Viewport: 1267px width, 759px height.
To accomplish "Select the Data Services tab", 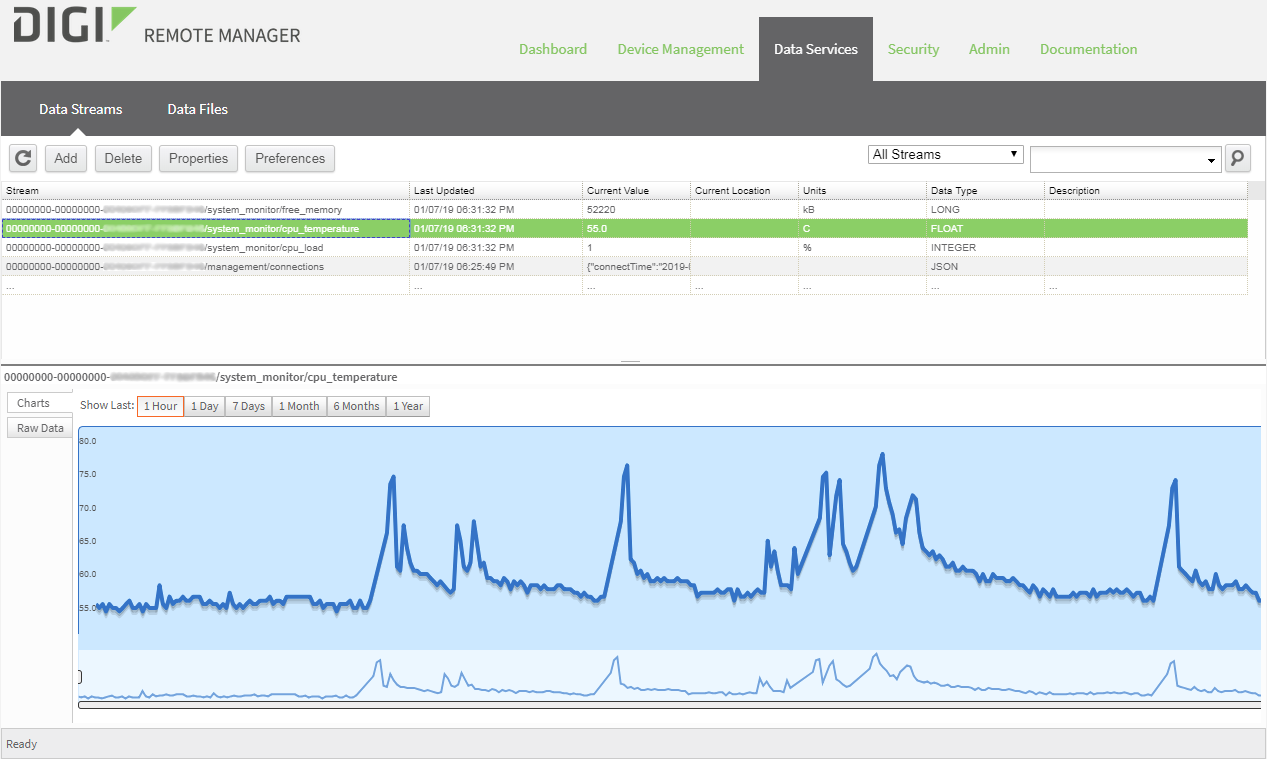I will coord(816,49).
